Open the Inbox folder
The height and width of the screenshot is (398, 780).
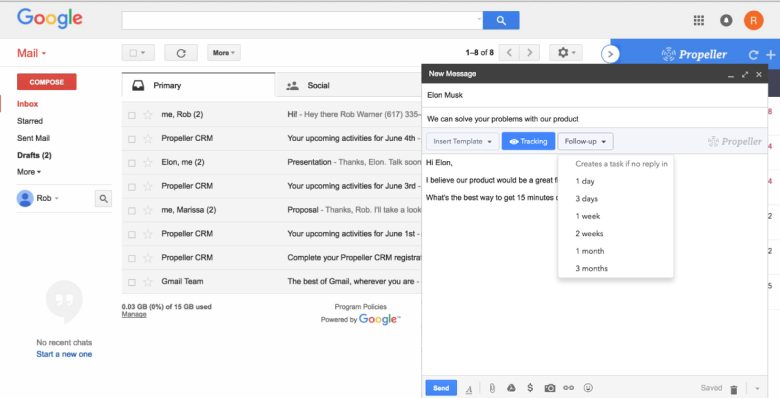27,104
